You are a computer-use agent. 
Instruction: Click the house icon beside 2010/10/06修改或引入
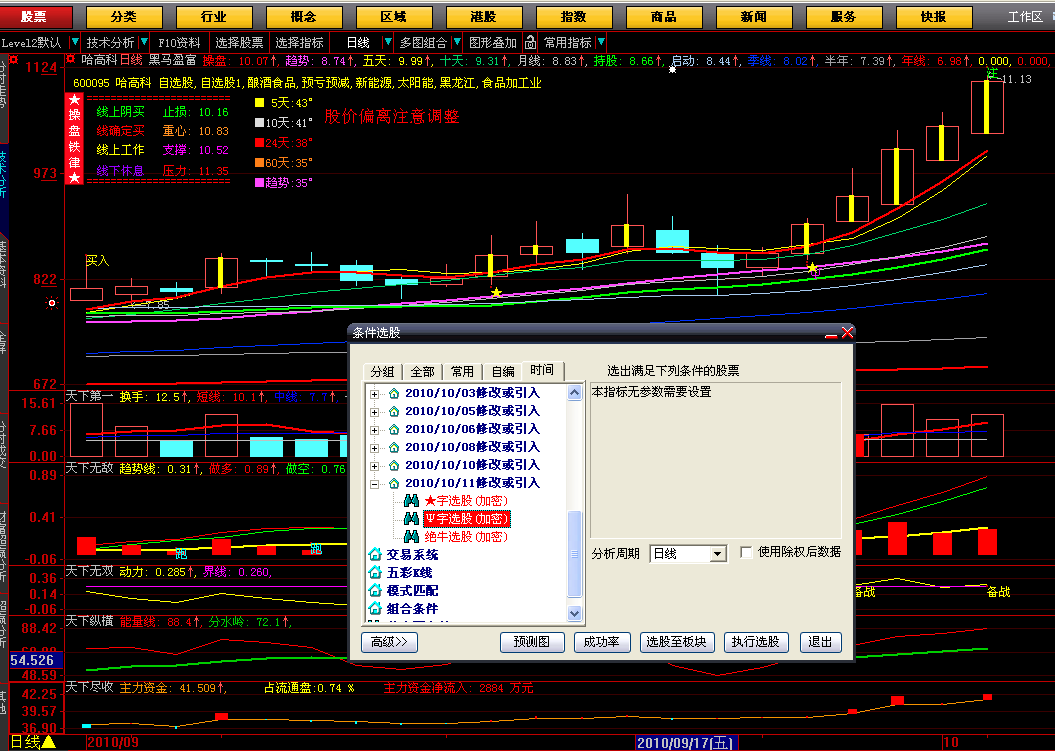pyautogui.click(x=394, y=429)
